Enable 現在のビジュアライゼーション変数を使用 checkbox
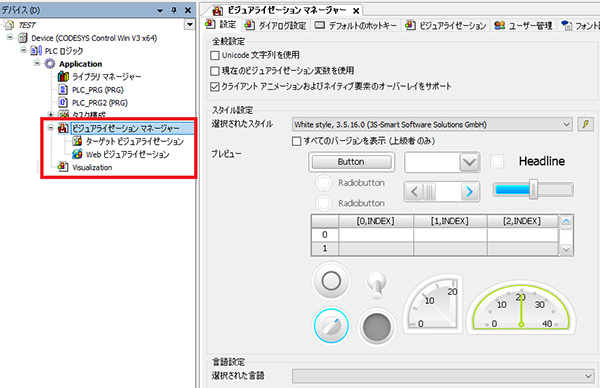This screenshot has width=600, height=388. pyautogui.click(x=215, y=71)
